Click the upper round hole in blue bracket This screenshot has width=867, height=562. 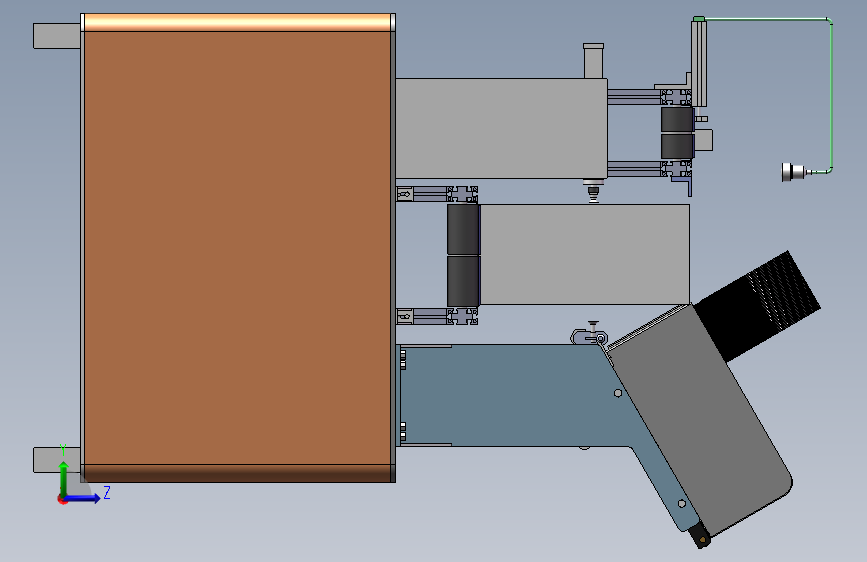(618, 393)
